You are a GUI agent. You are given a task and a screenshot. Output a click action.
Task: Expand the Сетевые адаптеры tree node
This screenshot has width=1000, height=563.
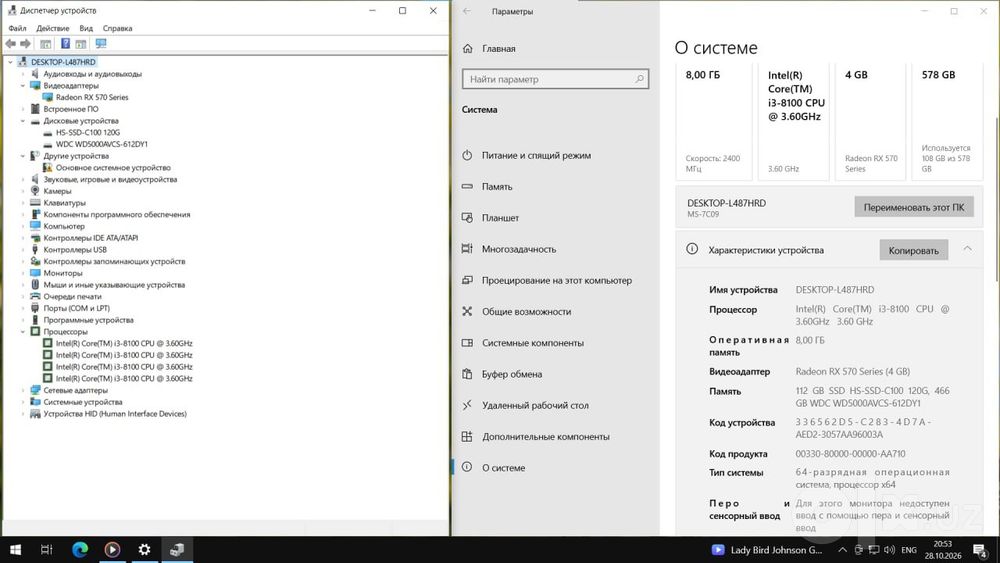tap(22, 390)
